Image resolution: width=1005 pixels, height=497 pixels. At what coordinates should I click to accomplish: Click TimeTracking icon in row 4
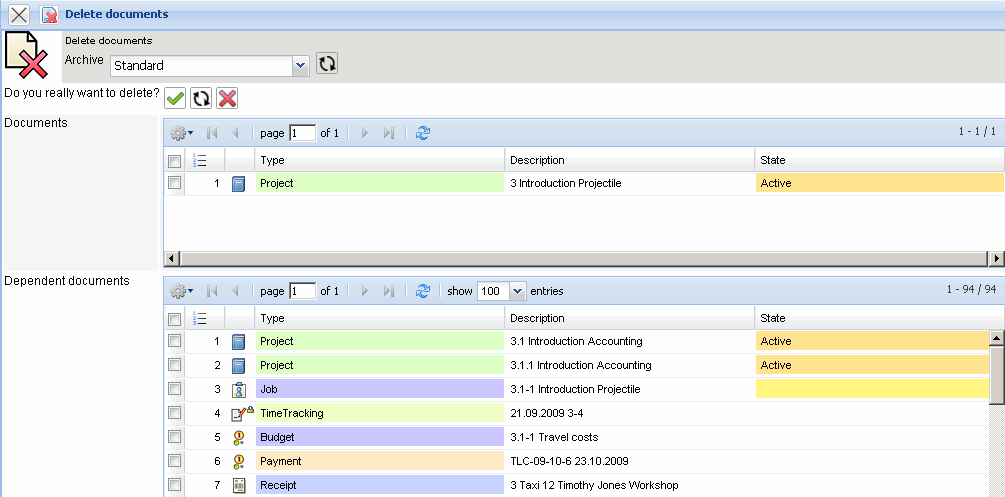click(x=240, y=413)
